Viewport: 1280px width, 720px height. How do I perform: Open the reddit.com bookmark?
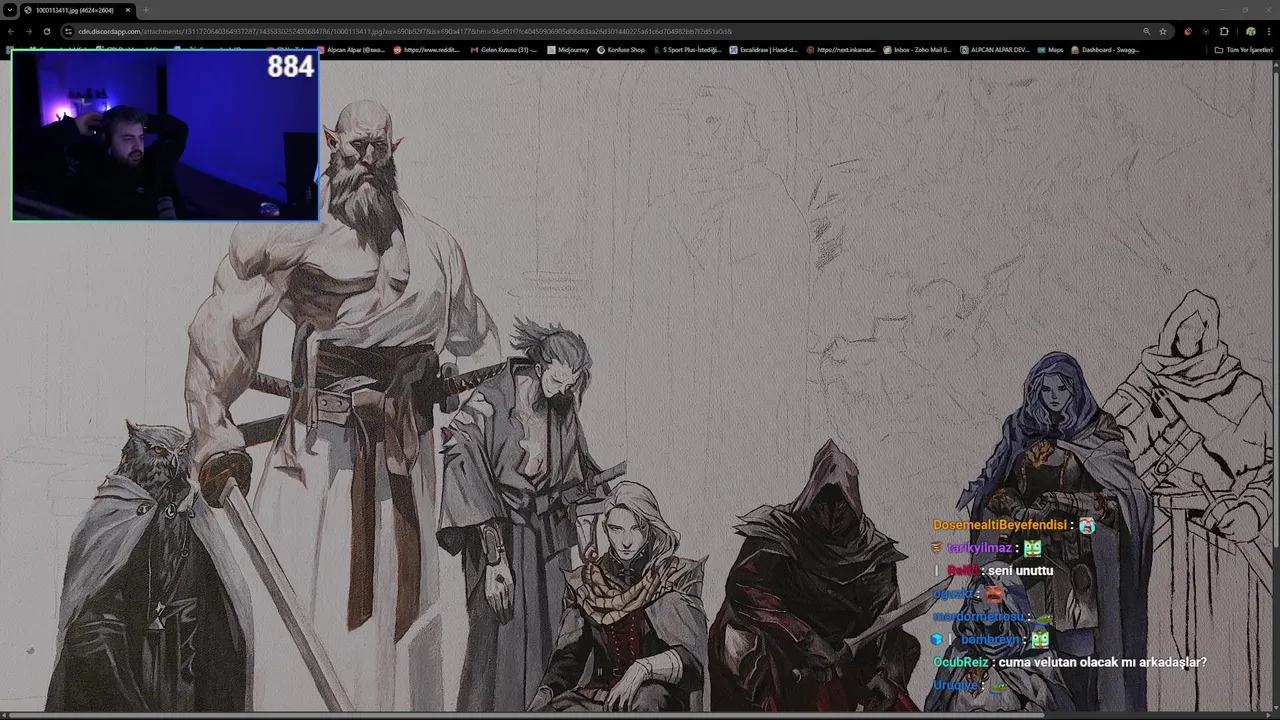point(426,49)
